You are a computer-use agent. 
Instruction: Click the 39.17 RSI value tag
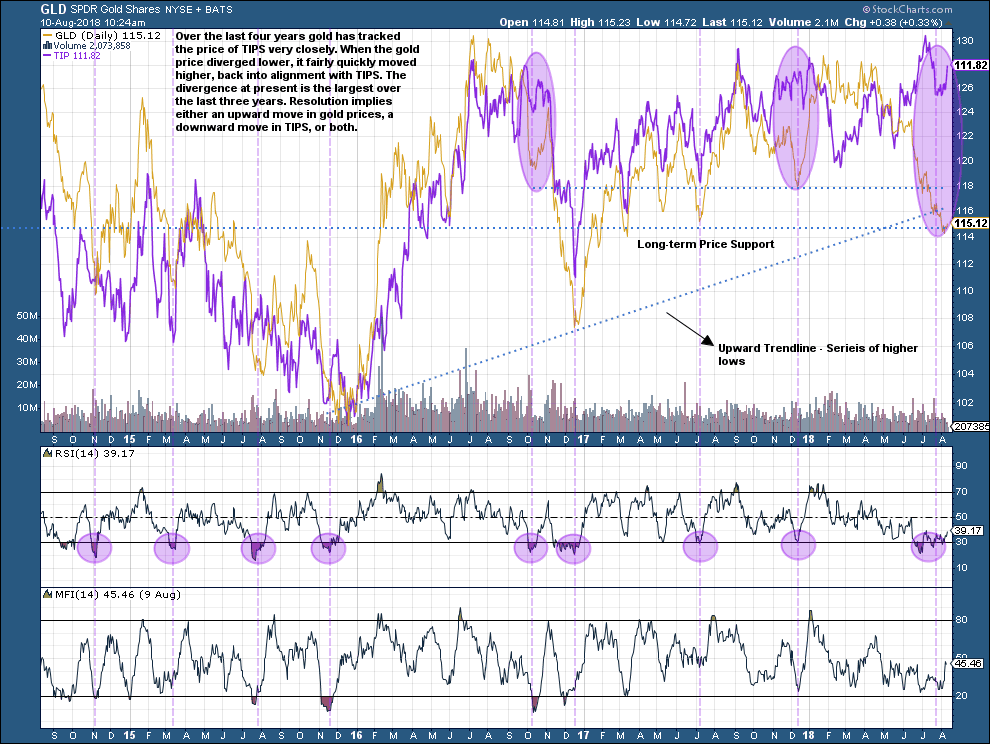pyautogui.click(x=968, y=531)
